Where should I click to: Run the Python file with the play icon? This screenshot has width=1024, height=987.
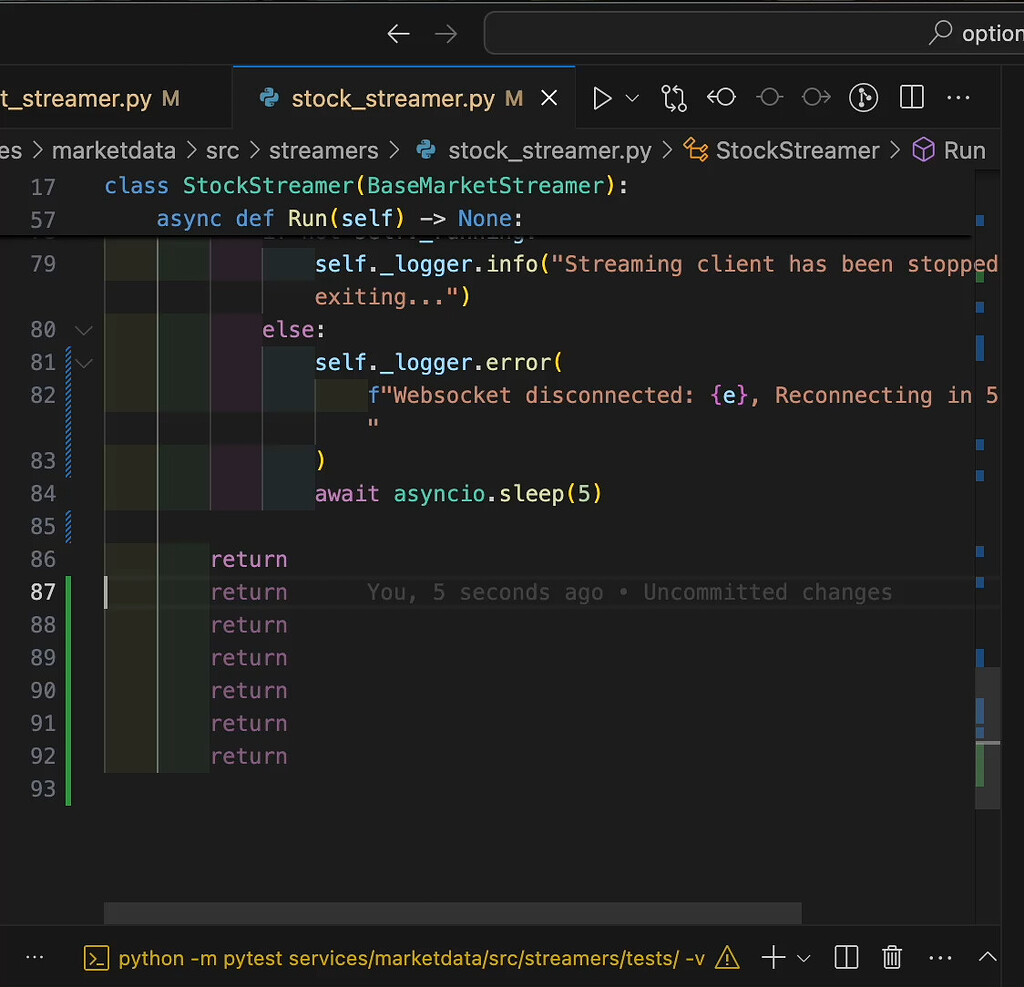[x=602, y=98]
